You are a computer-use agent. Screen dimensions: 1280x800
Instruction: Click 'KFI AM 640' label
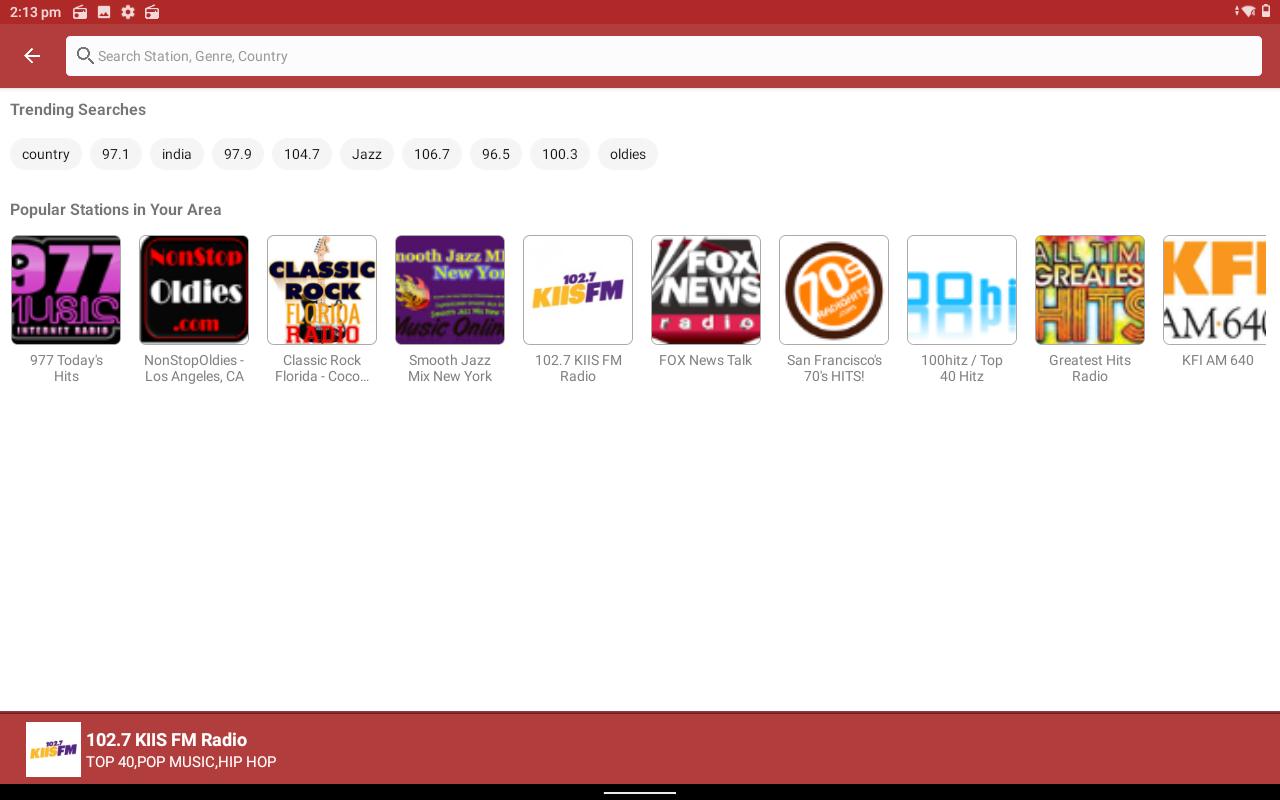(x=1217, y=360)
